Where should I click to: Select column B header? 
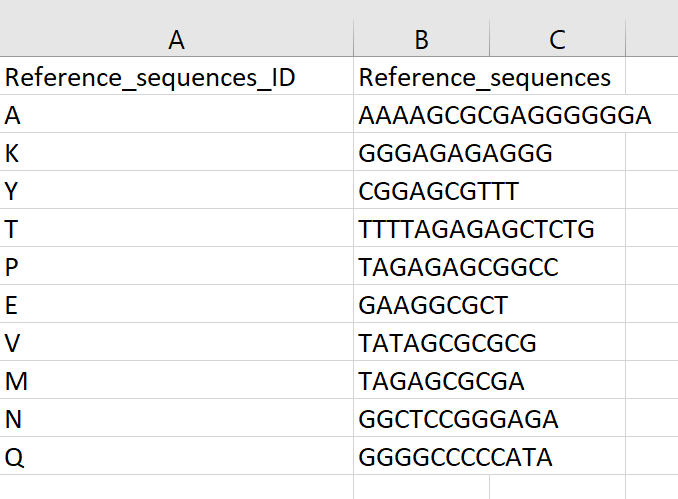coord(421,40)
